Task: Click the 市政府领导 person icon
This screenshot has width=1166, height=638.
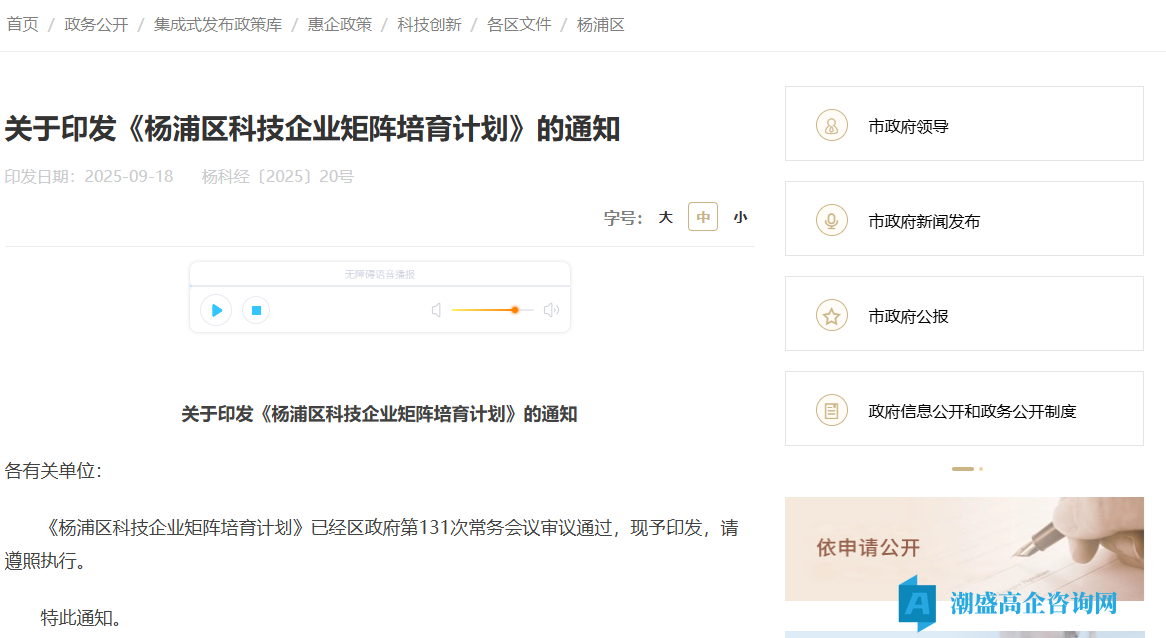Action: (832, 124)
